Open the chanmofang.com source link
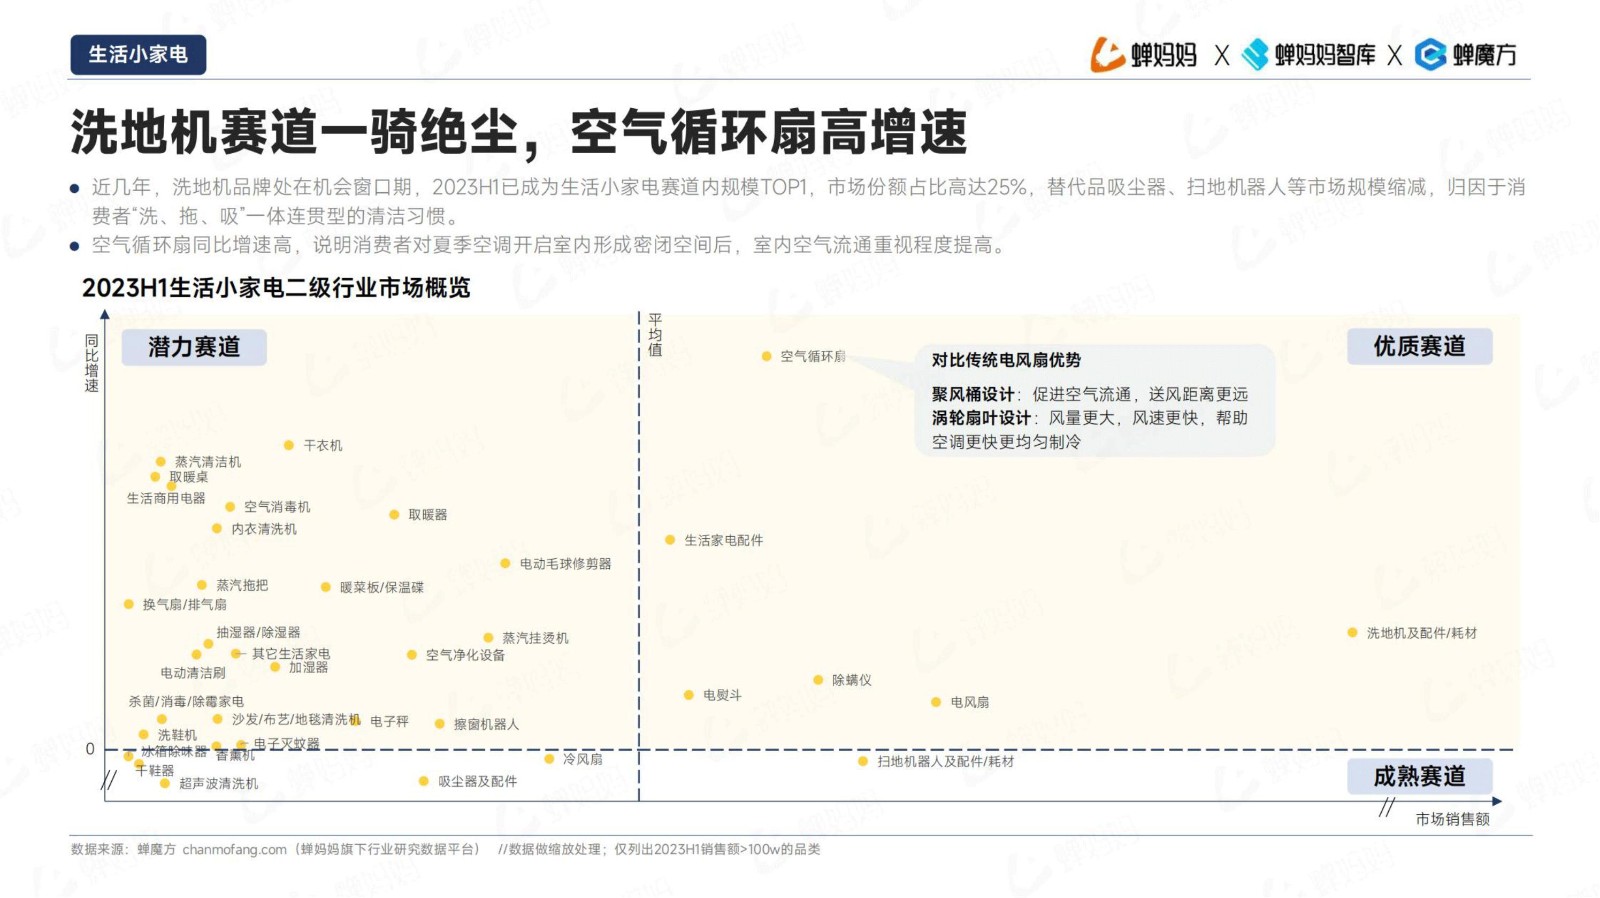Image resolution: width=1600 pixels, height=898 pixels. (x=234, y=849)
